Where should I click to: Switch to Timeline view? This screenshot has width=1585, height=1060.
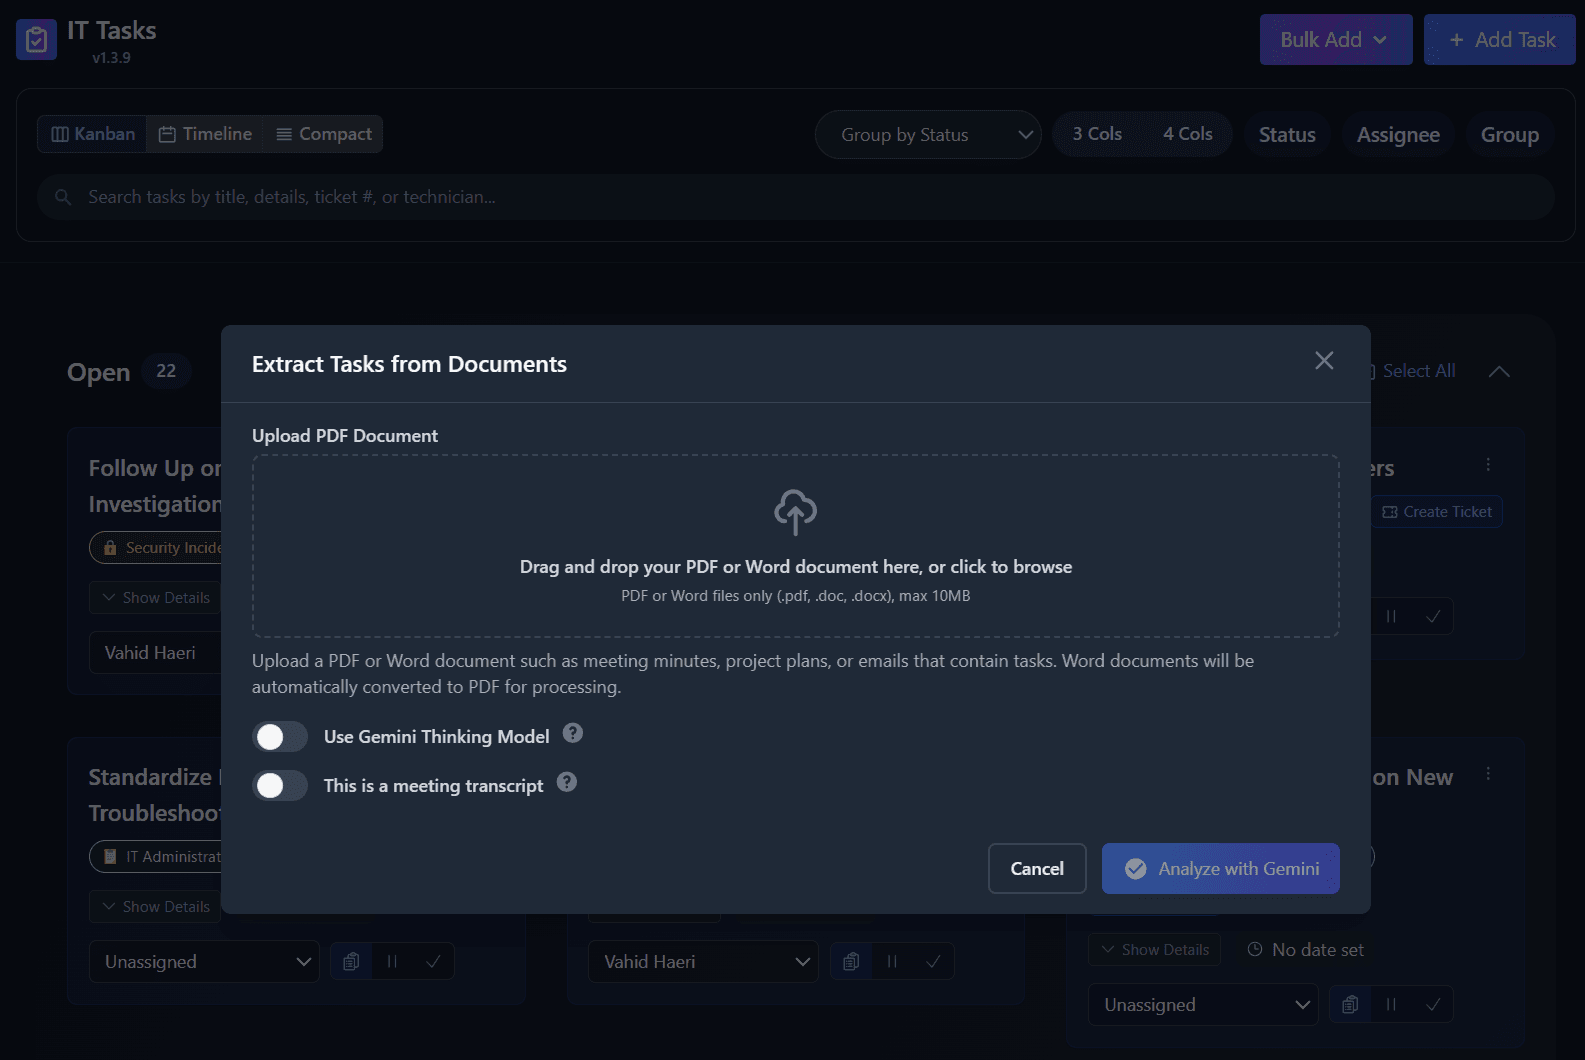[x=206, y=134]
